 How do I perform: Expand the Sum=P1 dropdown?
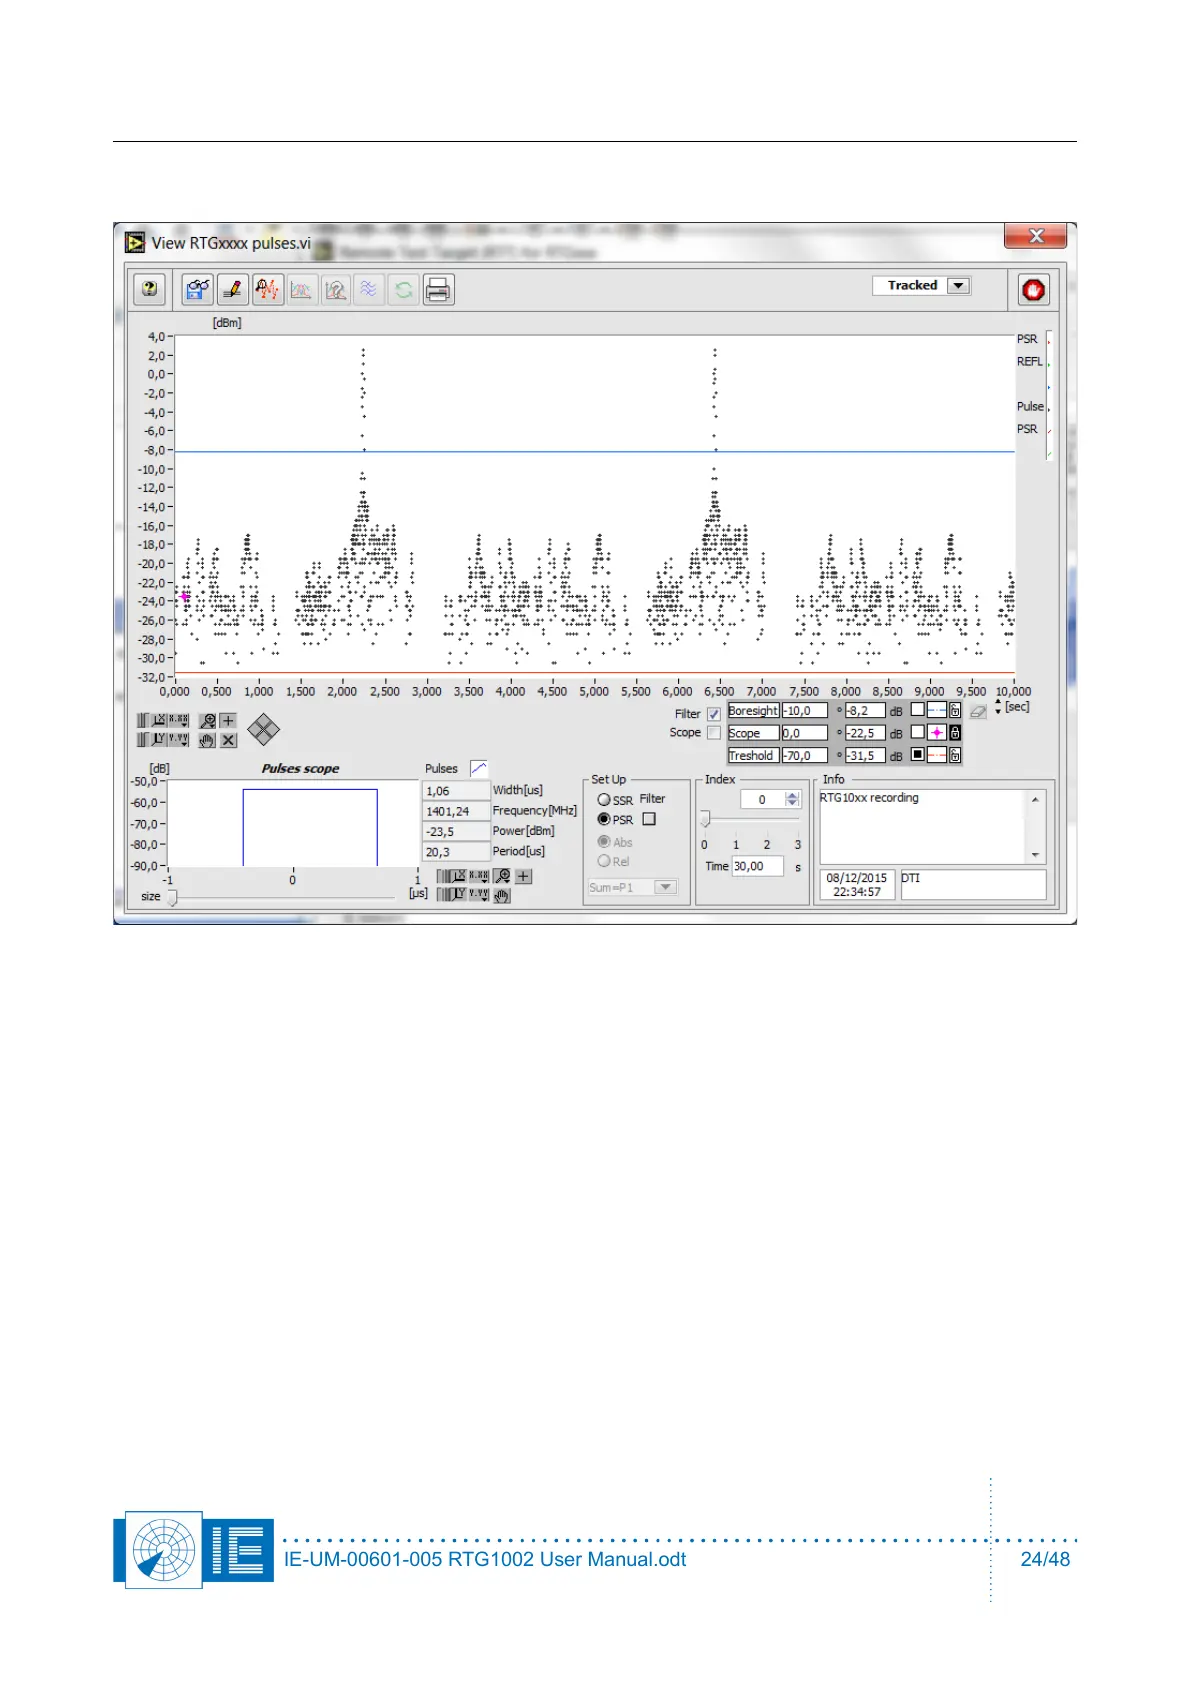tap(665, 887)
